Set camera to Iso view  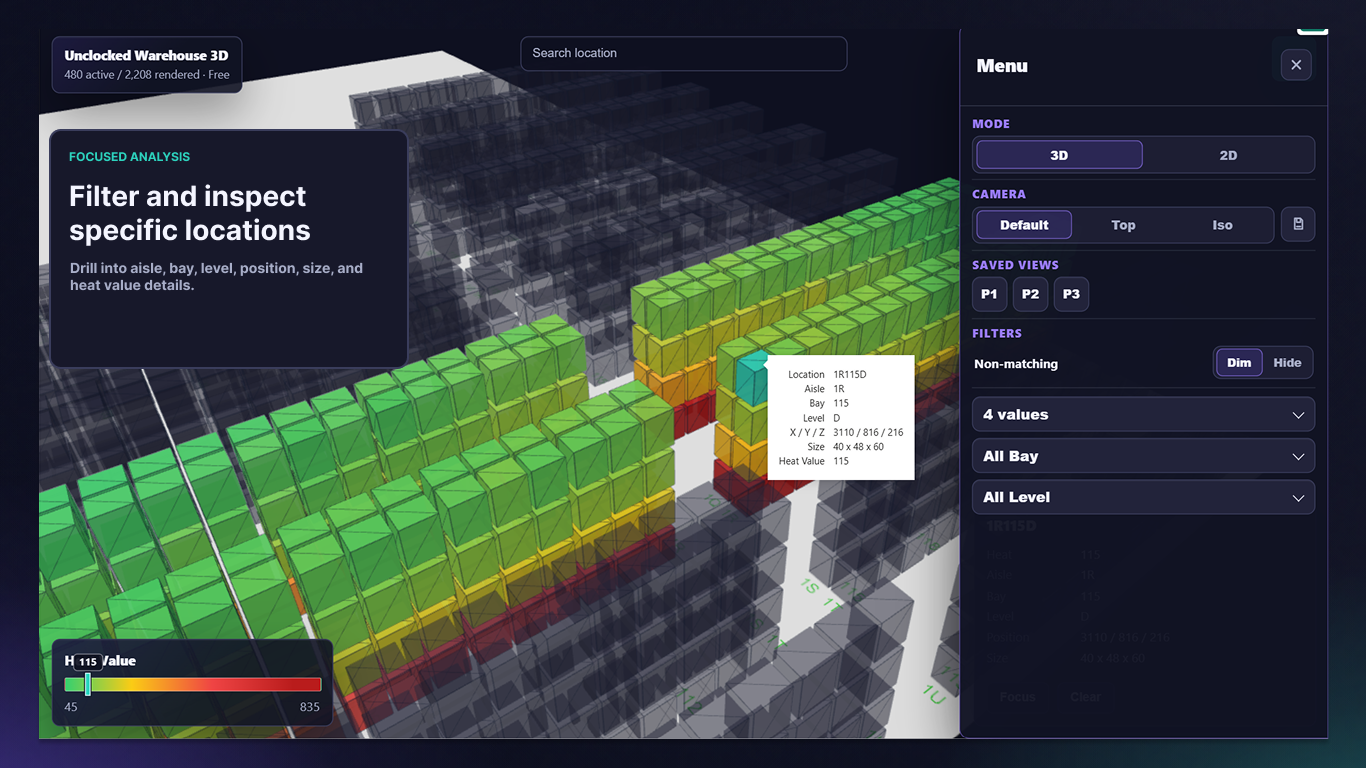point(1222,225)
